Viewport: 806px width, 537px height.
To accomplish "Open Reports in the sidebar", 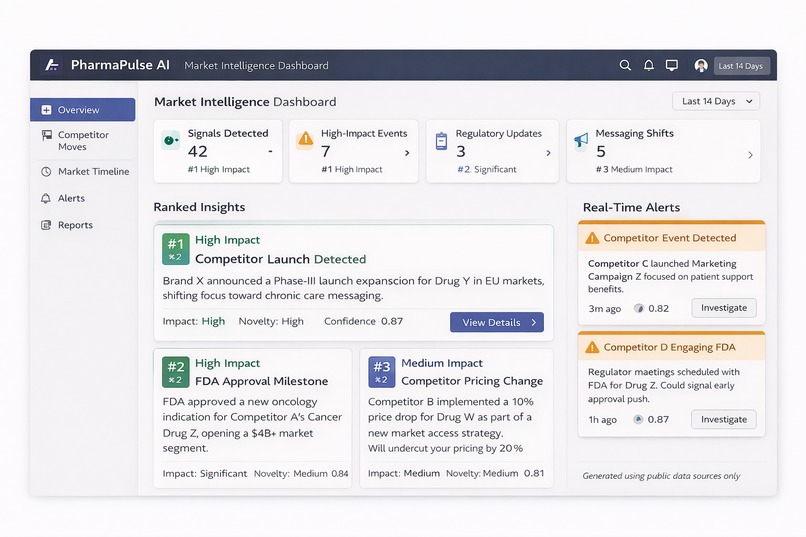I will [67, 225].
